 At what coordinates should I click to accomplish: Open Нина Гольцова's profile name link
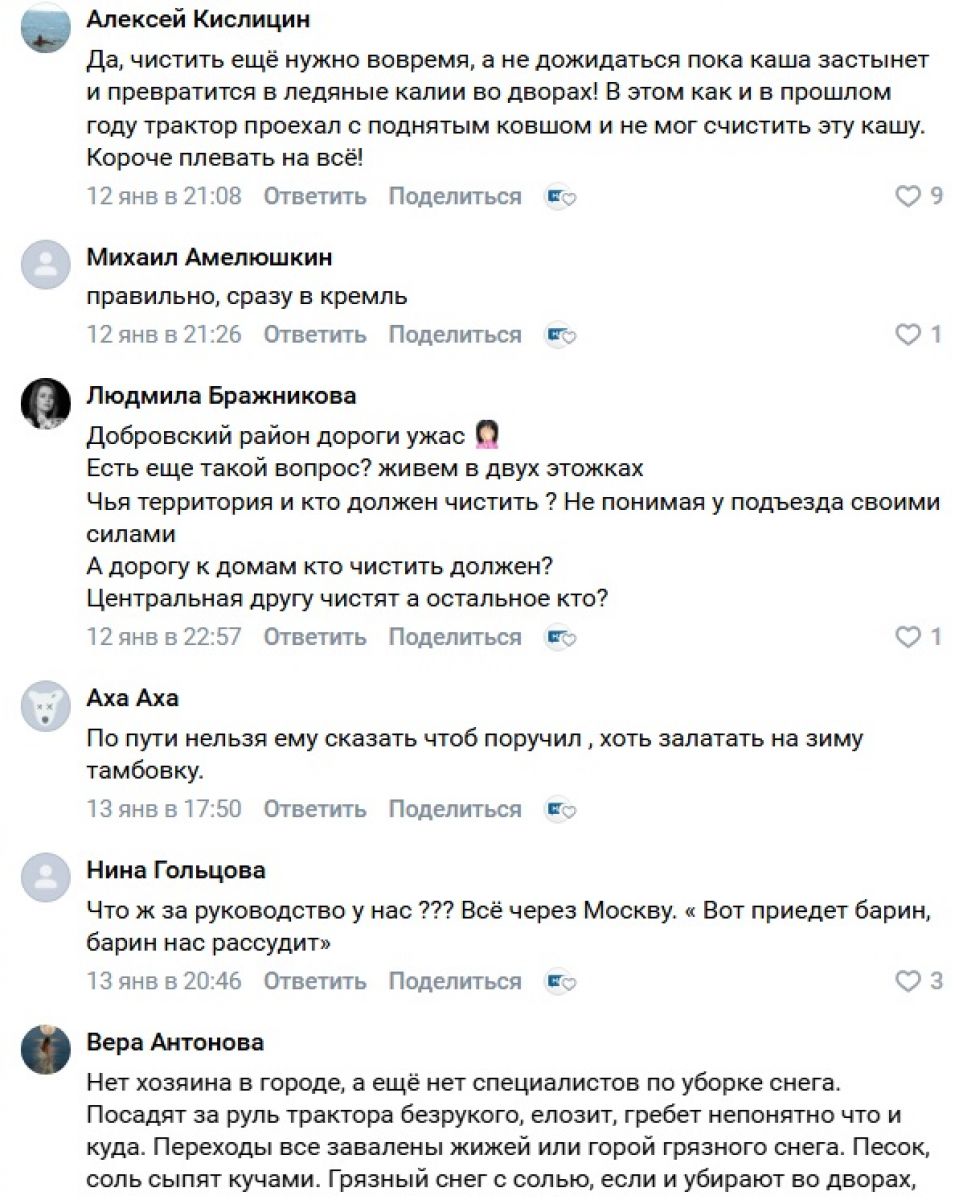(x=176, y=871)
